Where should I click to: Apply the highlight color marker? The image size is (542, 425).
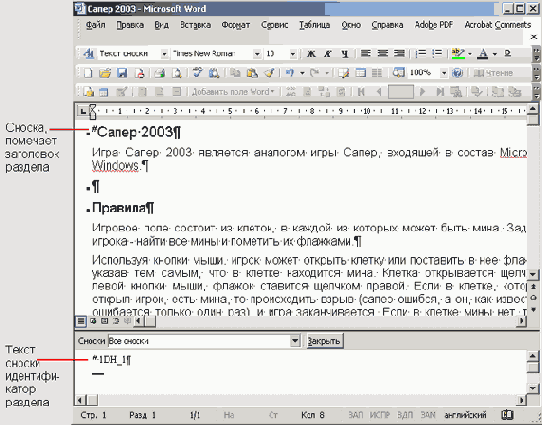pos(458,54)
